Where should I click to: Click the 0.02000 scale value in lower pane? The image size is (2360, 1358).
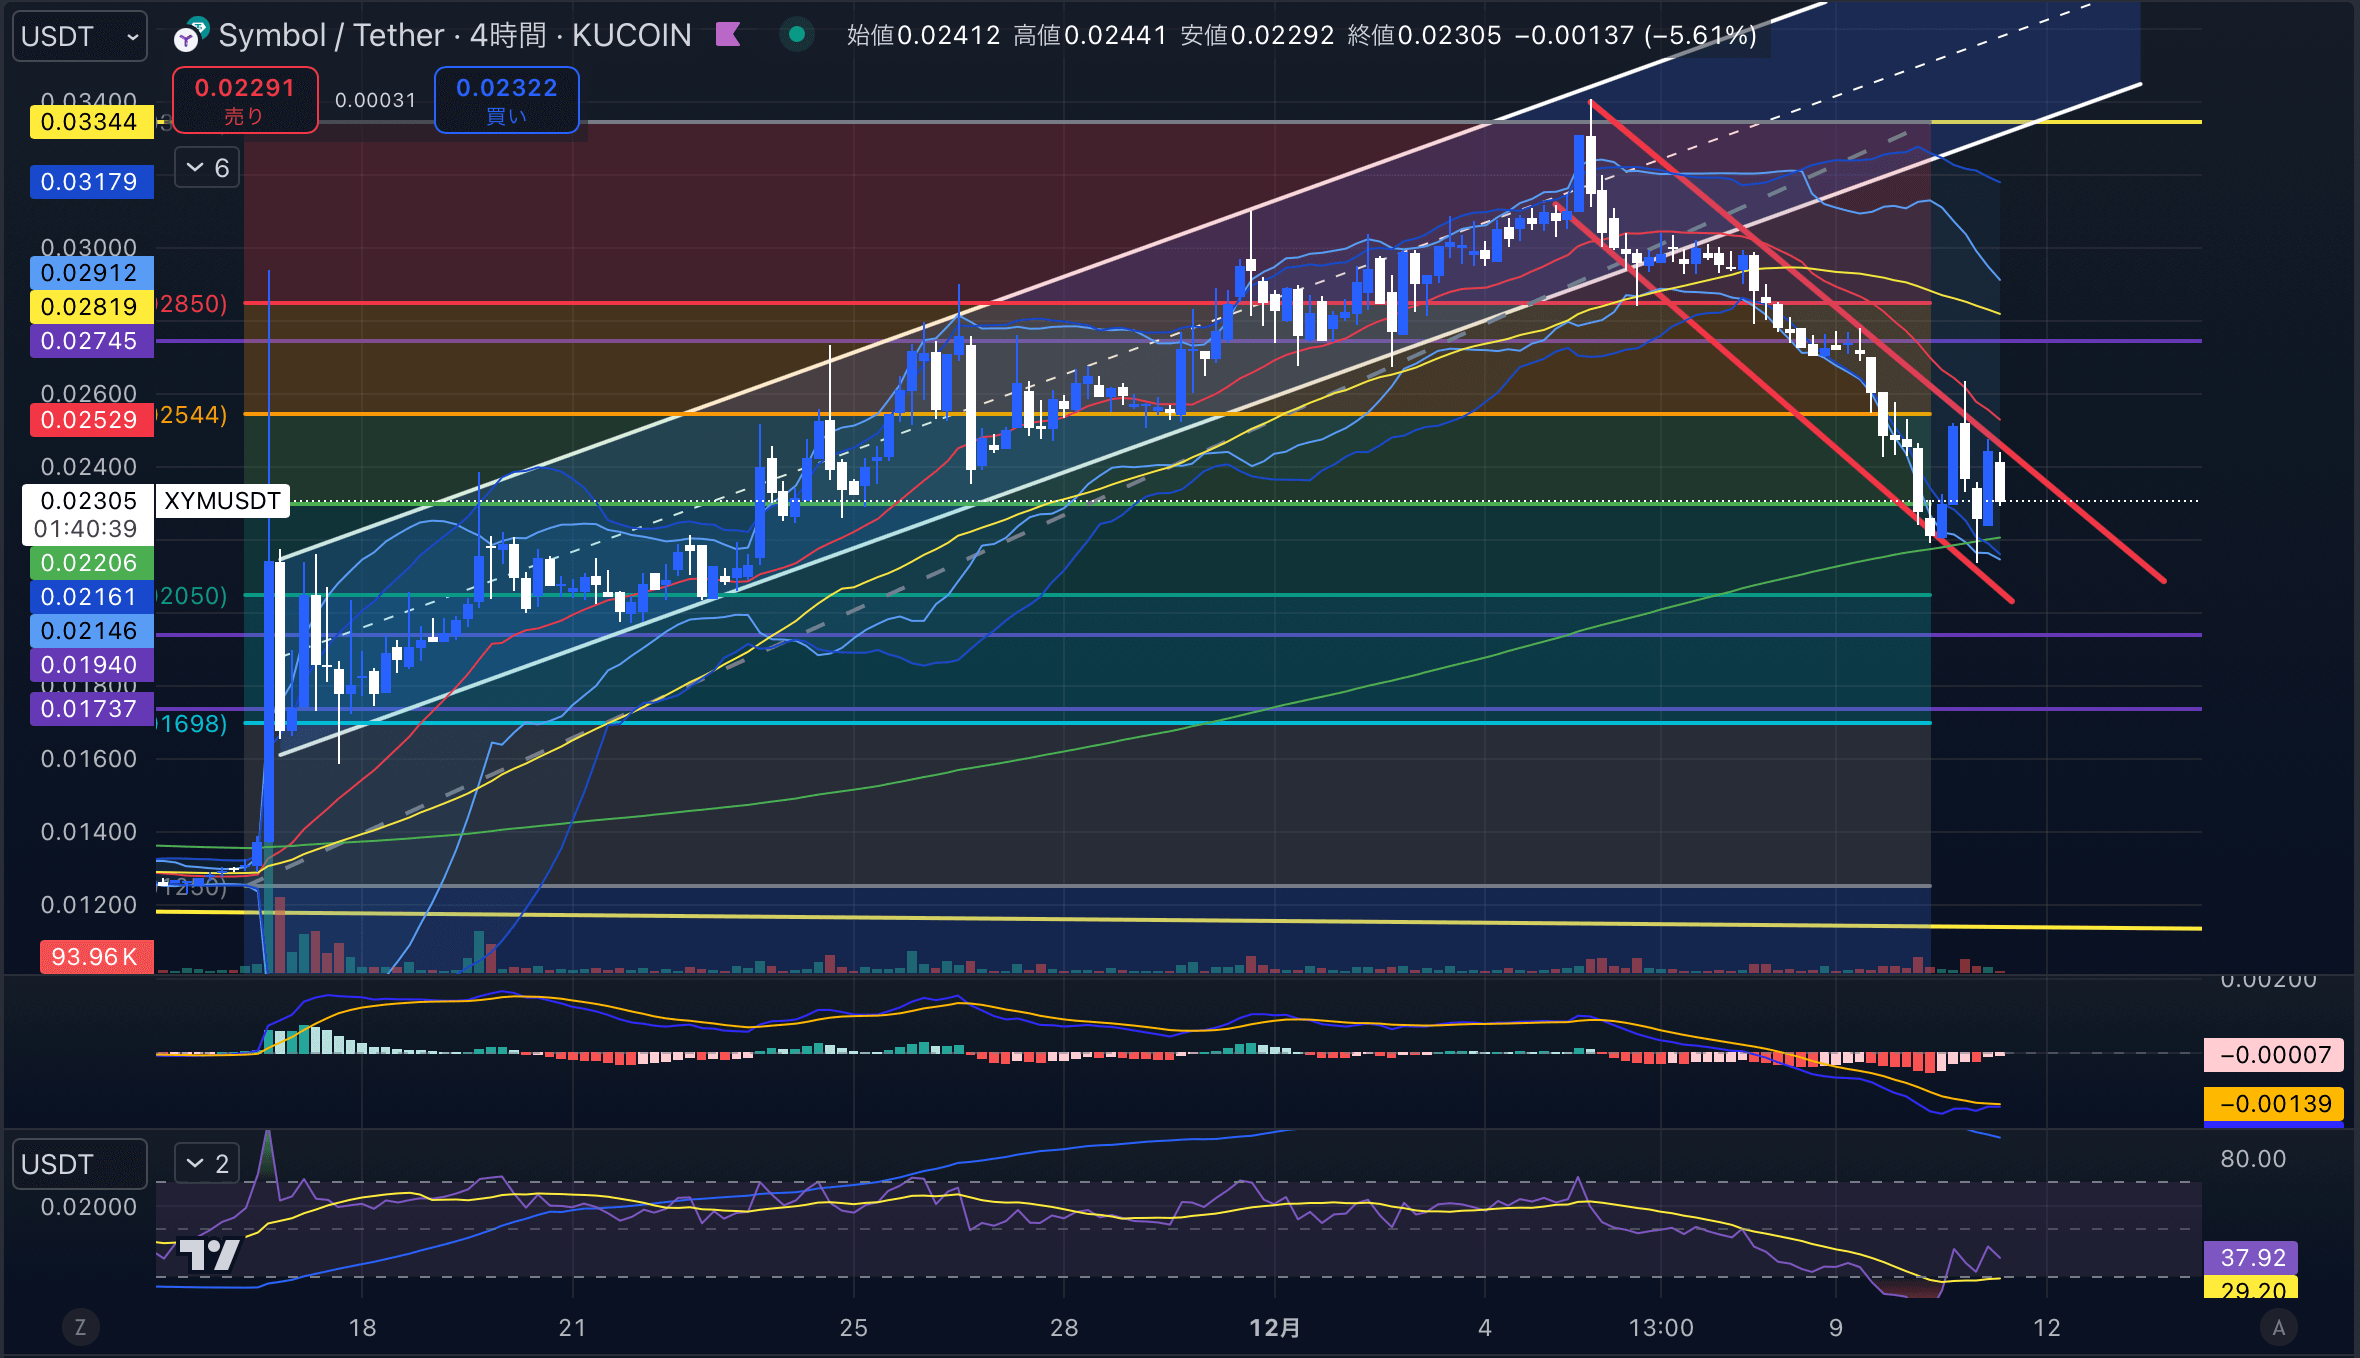tap(89, 1207)
